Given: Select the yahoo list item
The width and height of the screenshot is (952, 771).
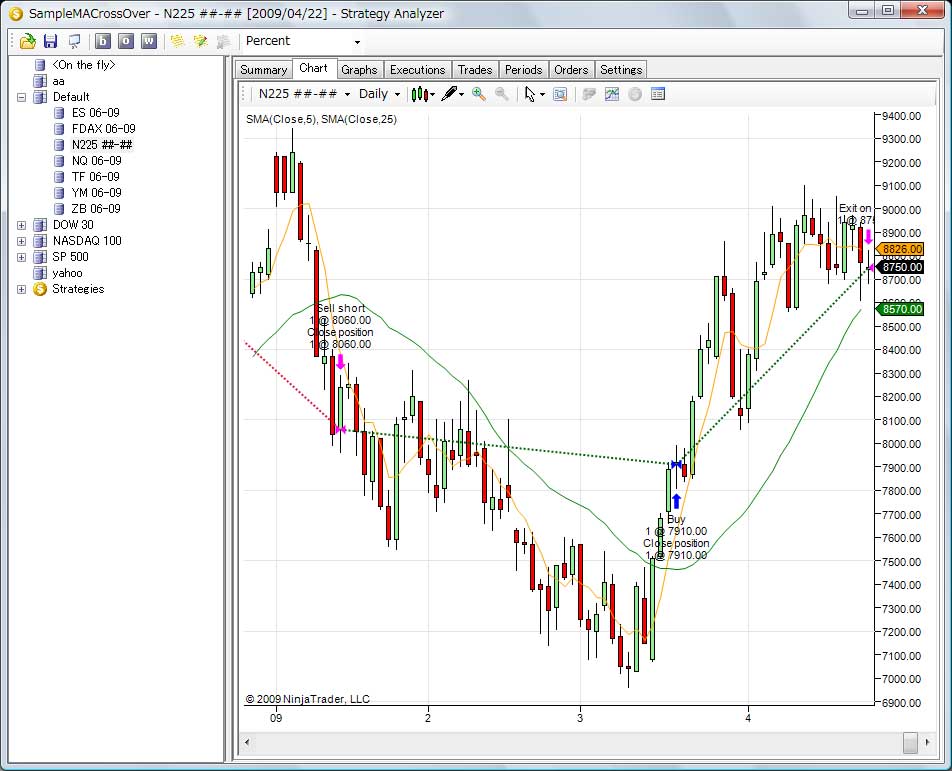Looking at the screenshot, I should click(67, 273).
